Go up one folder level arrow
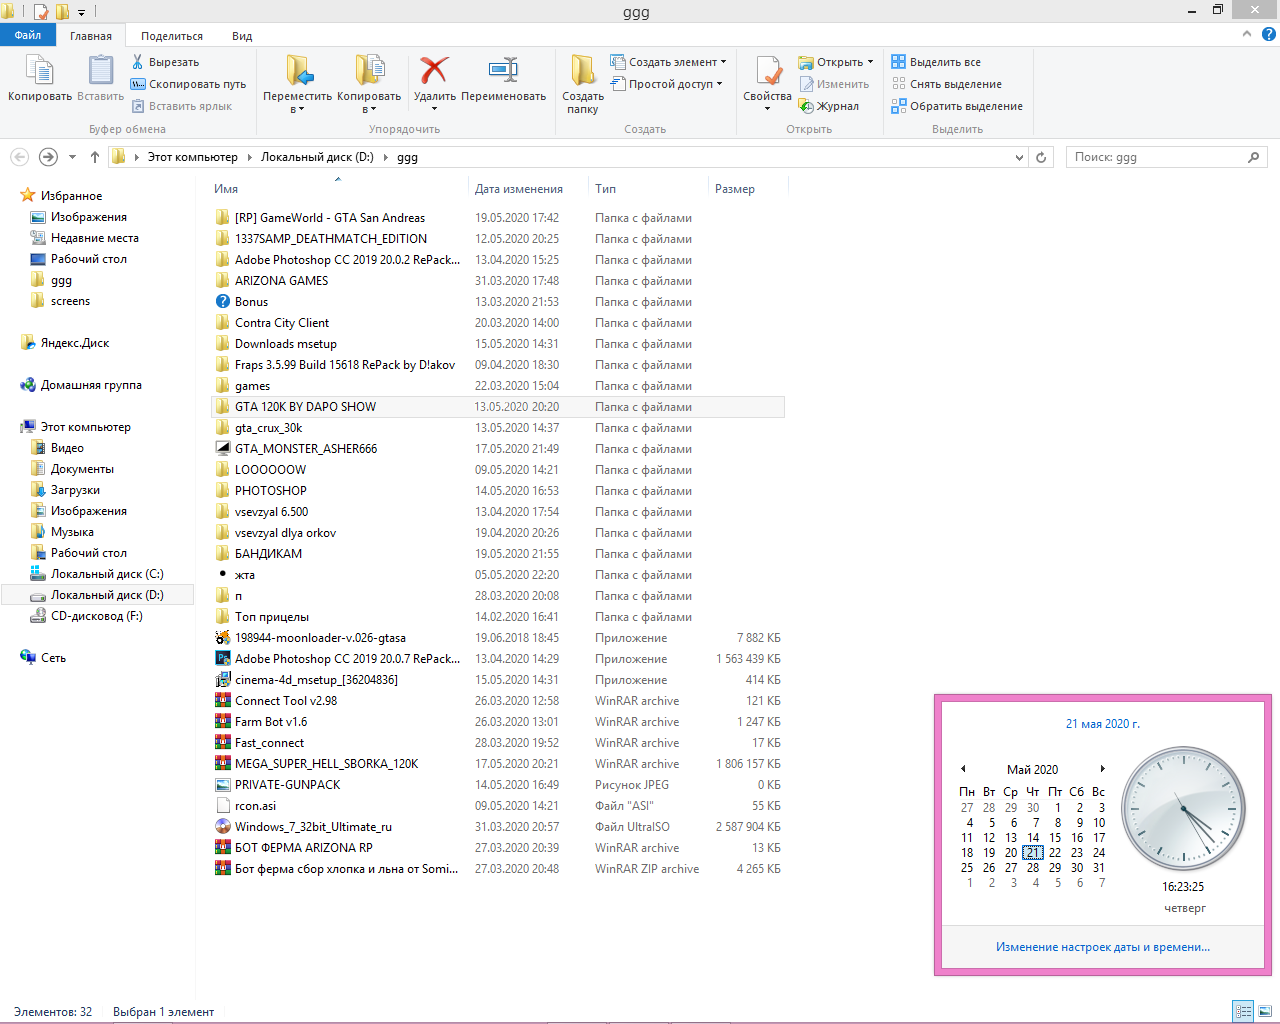1280x1024 pixels. pyautogui.click(x=95, y=157)
